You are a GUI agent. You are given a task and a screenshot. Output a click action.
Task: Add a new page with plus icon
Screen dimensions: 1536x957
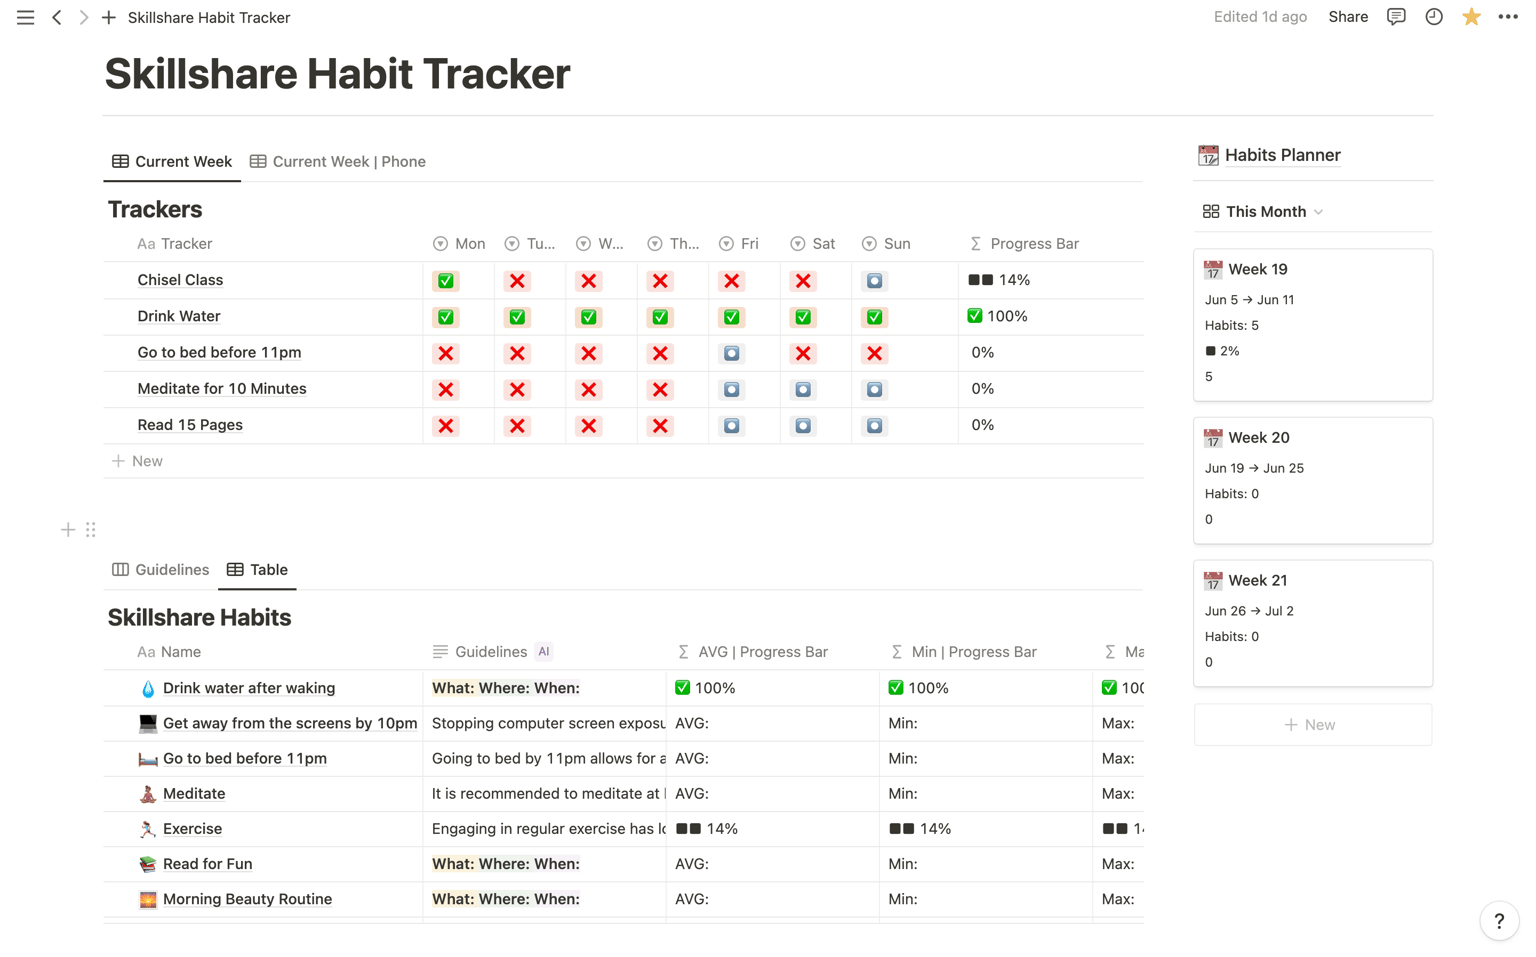(109, 17)
